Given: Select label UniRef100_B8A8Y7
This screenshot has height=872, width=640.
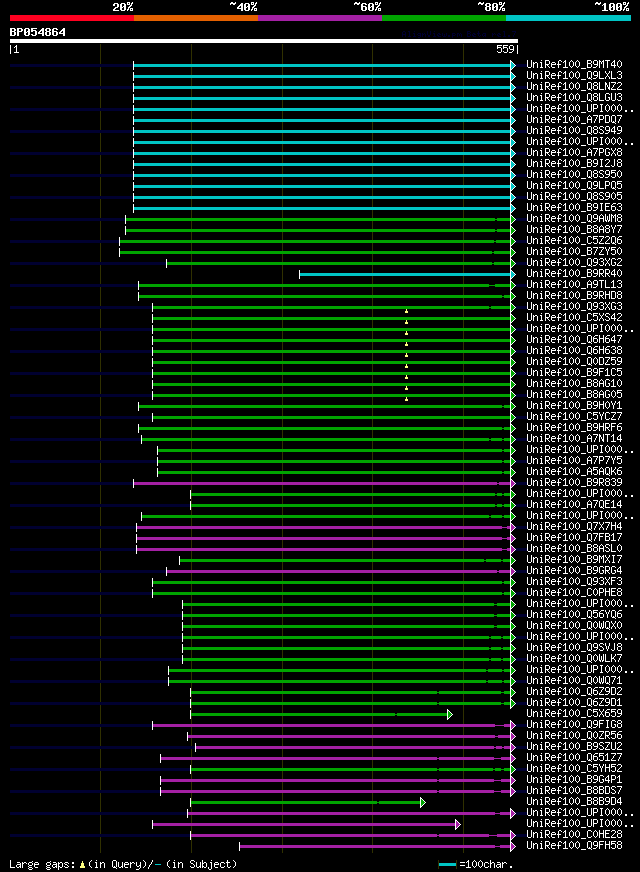Looking at the screenshot, I should (x=574, y=230).
